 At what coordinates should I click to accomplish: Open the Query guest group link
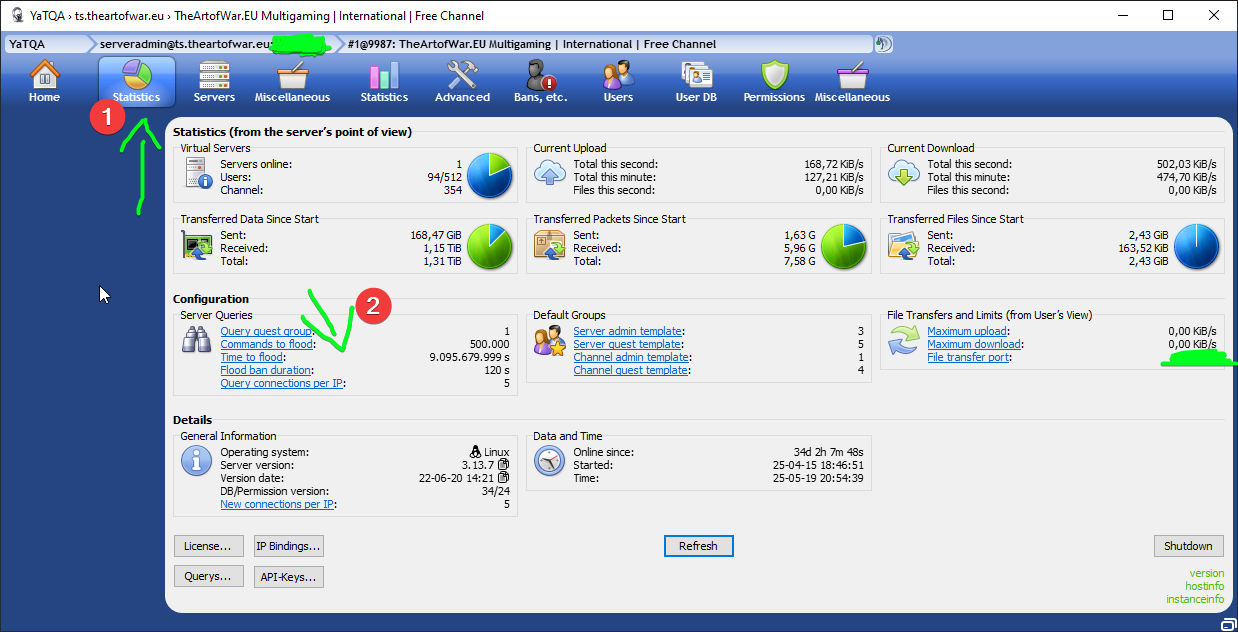tap(267, 331)
